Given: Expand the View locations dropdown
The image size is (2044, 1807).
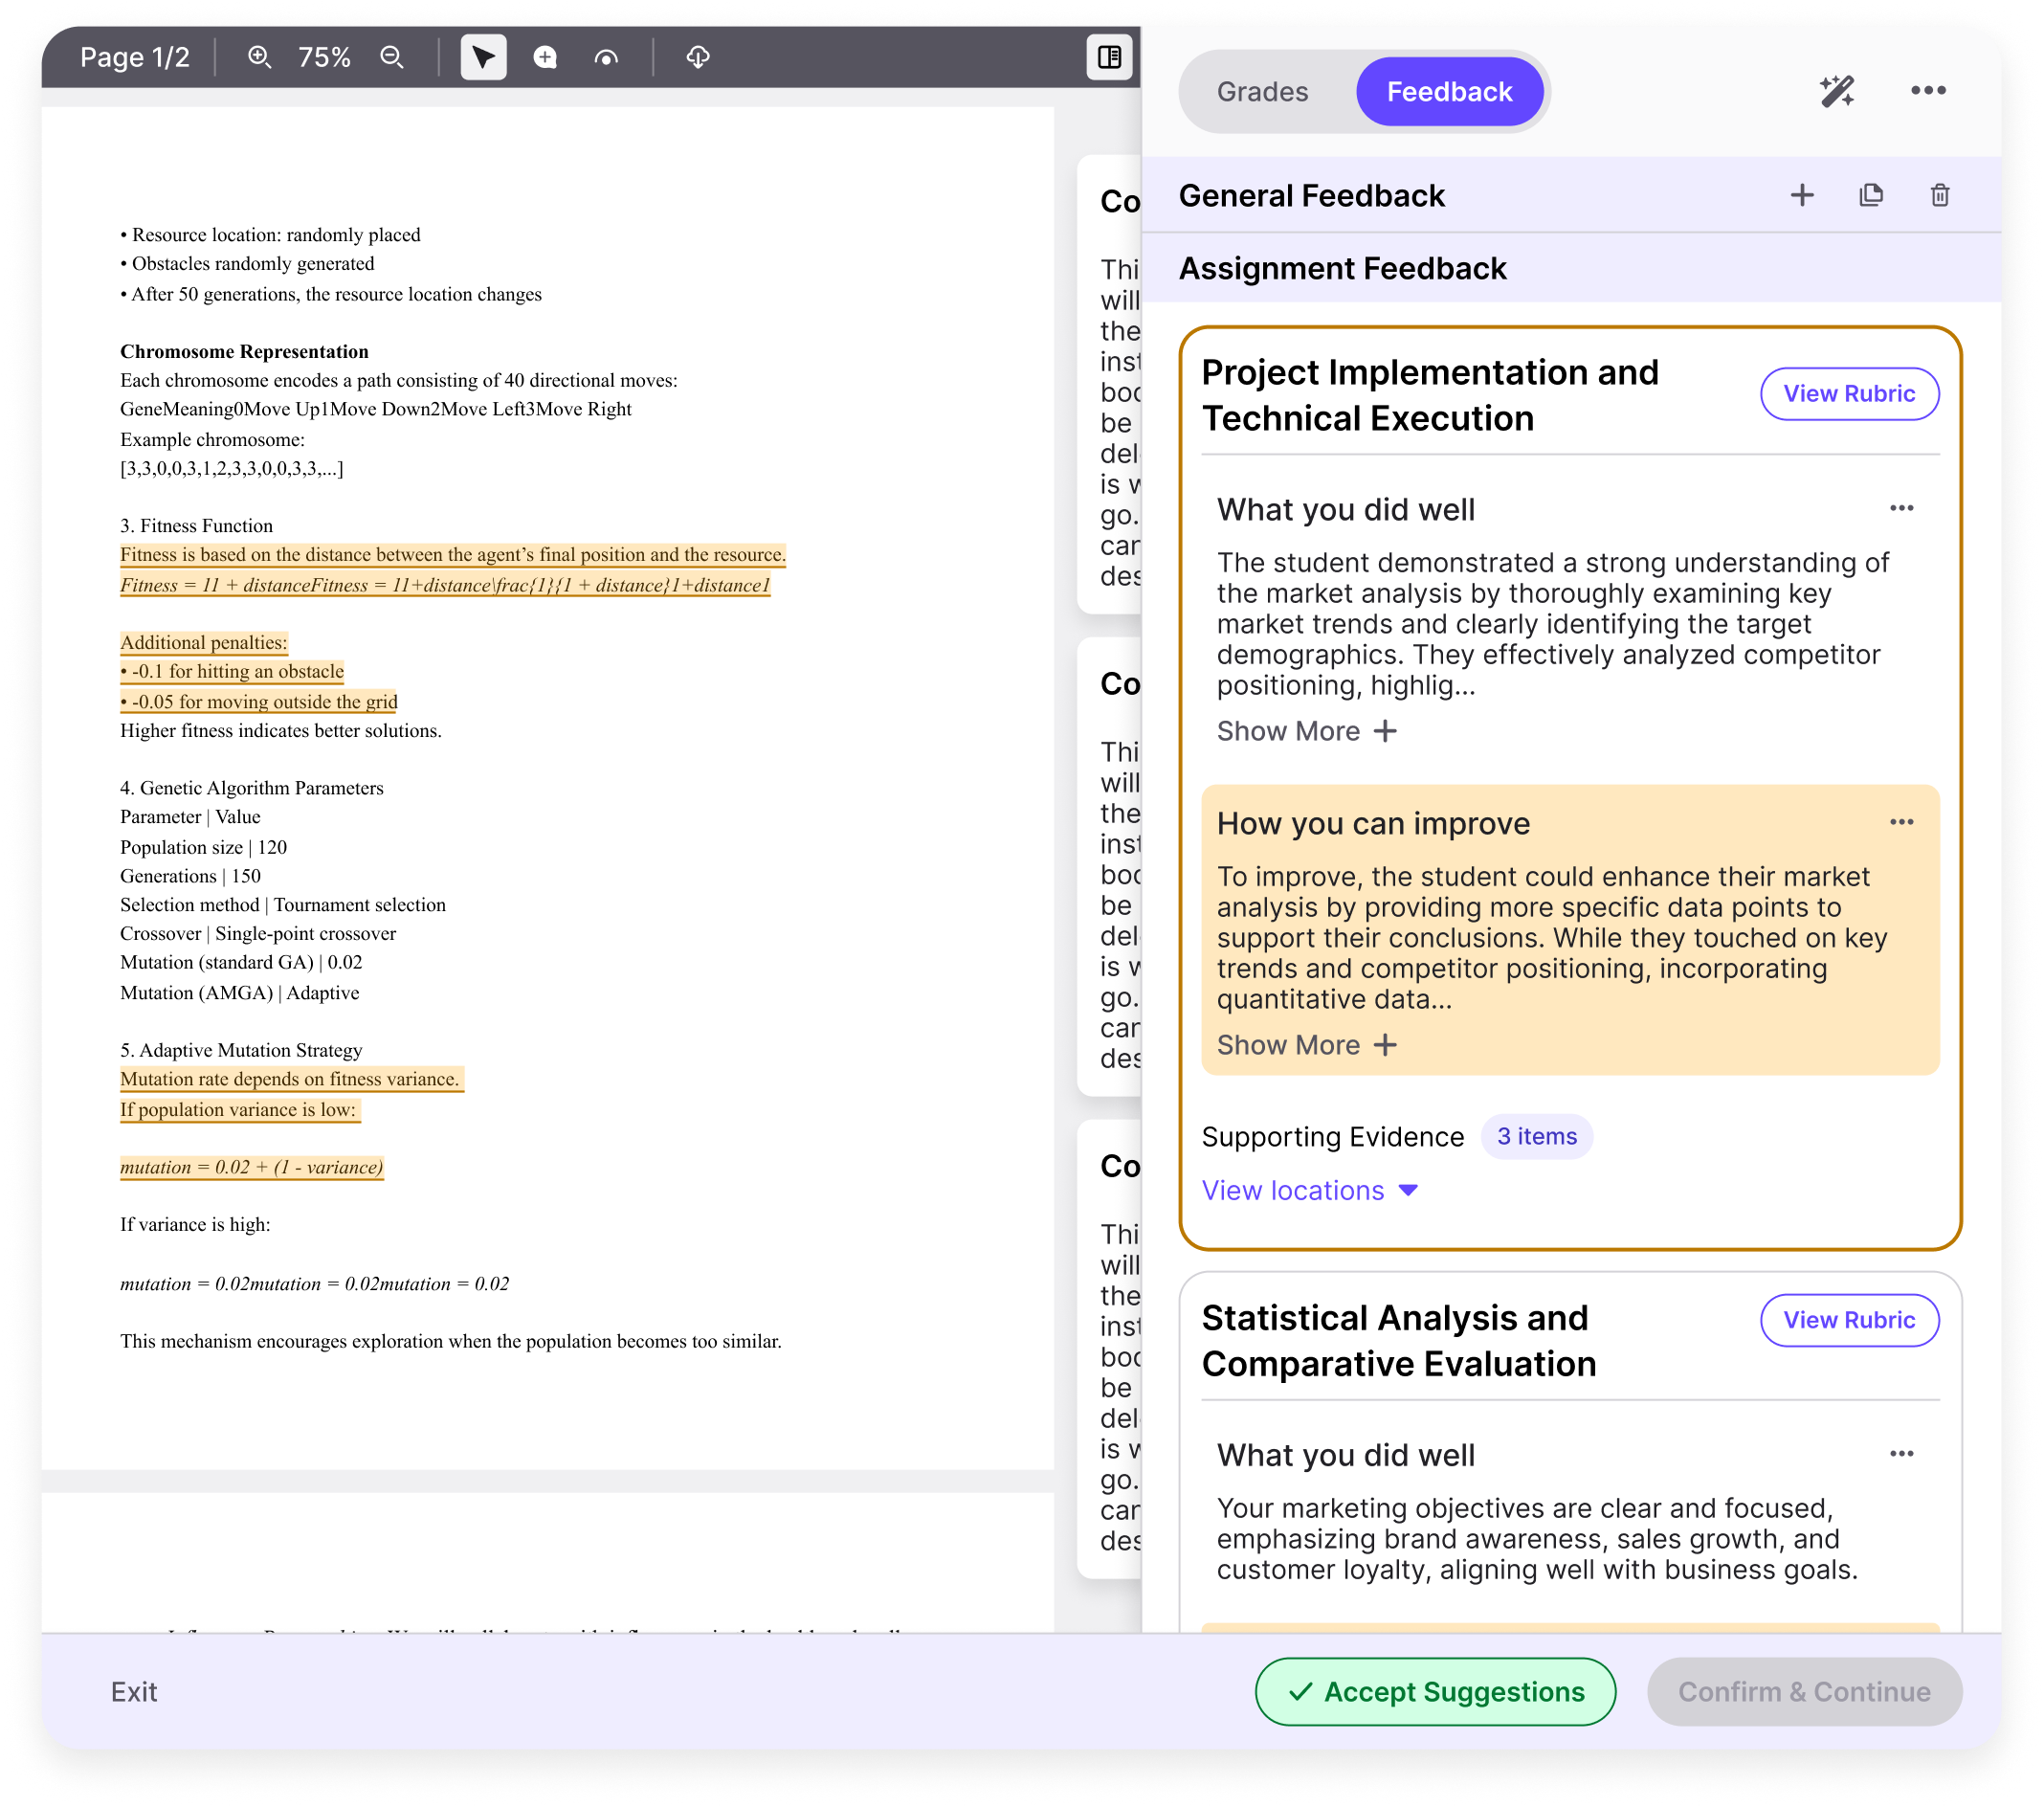Looking at the screenshot, I should click(1309, 1190).
